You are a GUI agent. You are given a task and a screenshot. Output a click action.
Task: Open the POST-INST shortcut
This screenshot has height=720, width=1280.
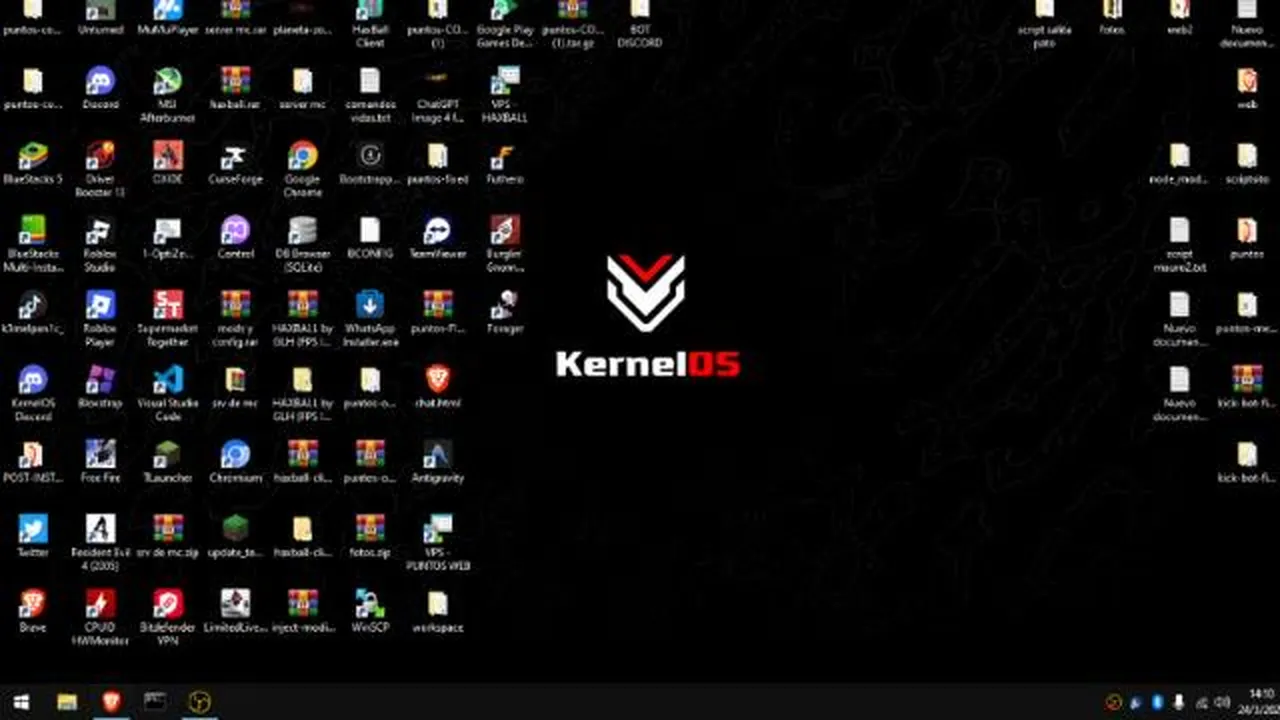pyautogui.click(x=33, y=462)
